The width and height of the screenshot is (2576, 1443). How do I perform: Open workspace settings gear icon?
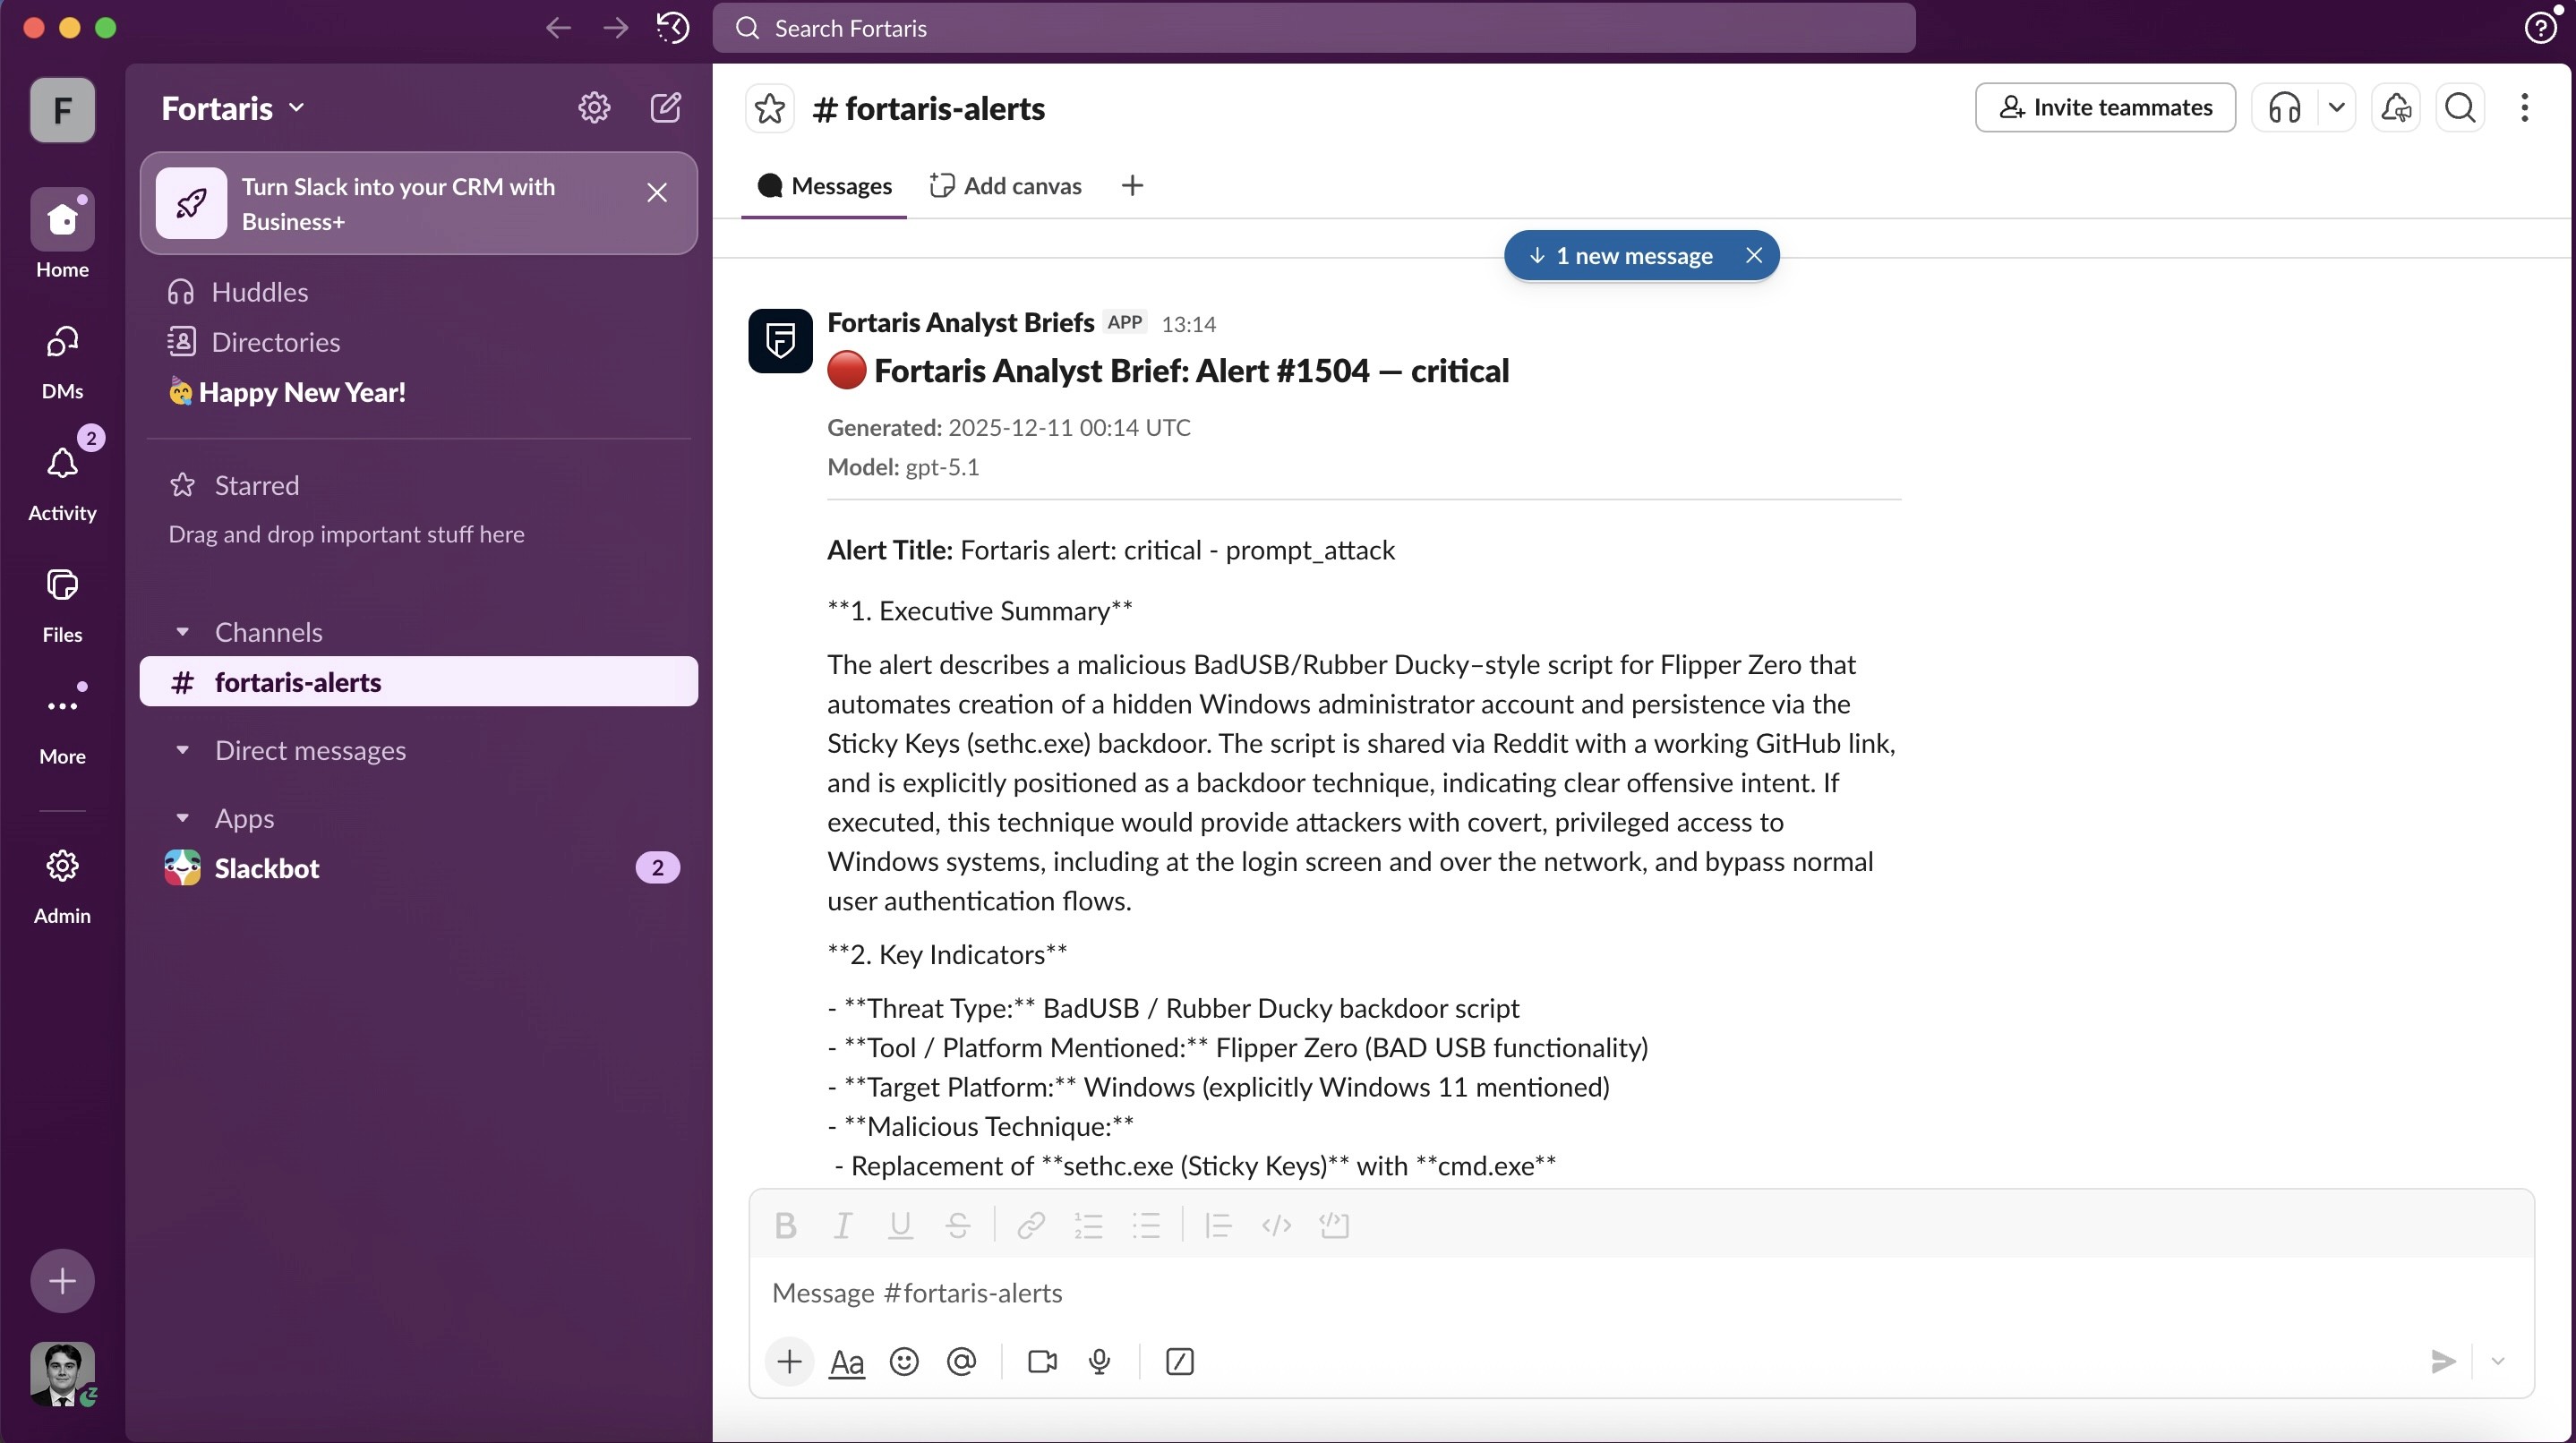[x=594, y=108]
